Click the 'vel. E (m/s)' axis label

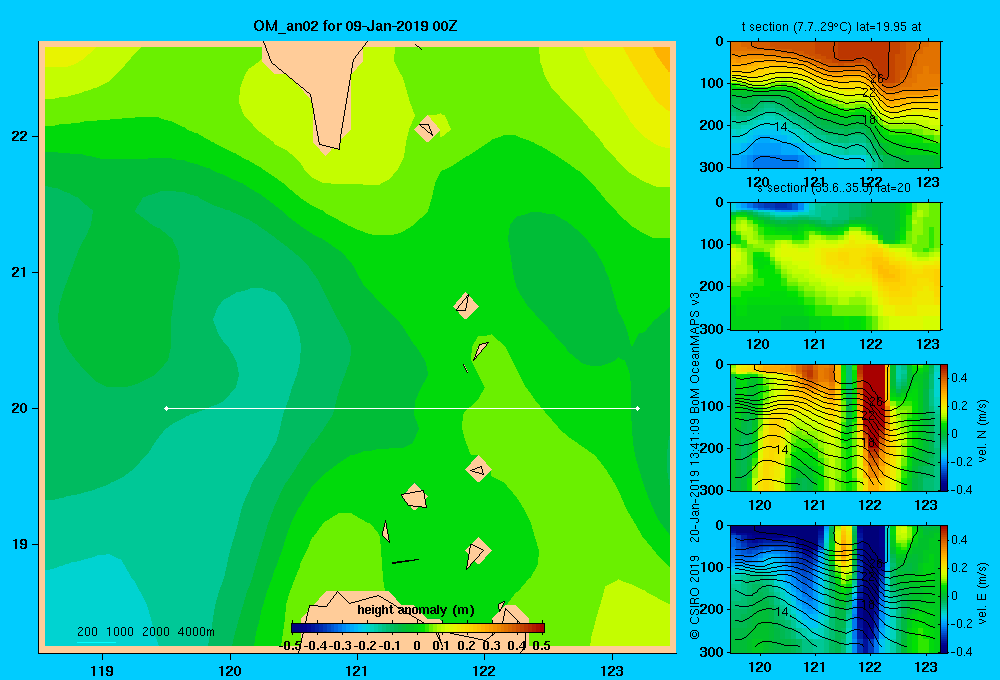(x=982, y=593)
